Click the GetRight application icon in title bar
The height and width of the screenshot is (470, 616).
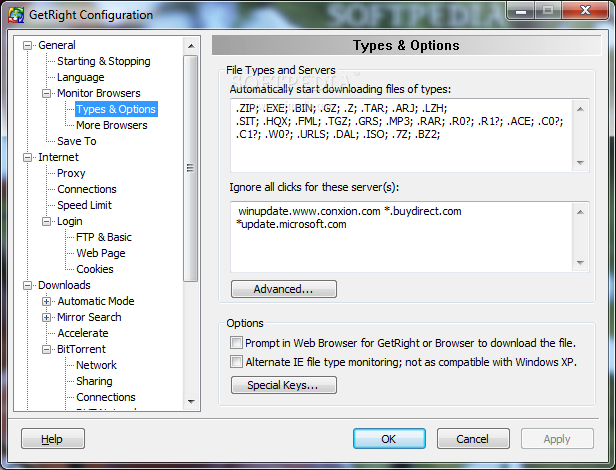click(16, 15)
